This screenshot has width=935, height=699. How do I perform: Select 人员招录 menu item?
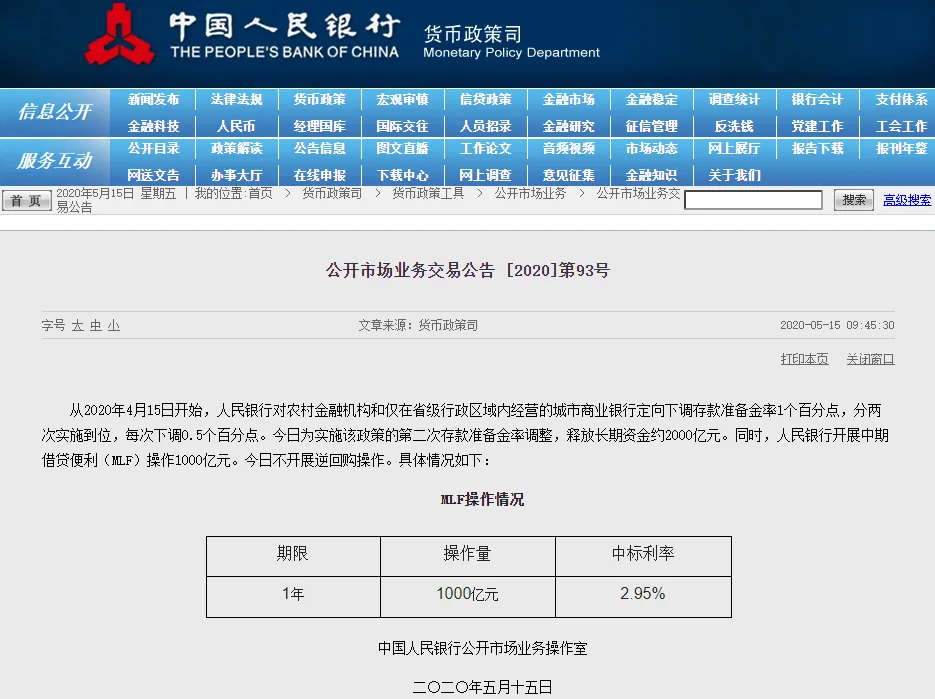click(x=485, y=126)
